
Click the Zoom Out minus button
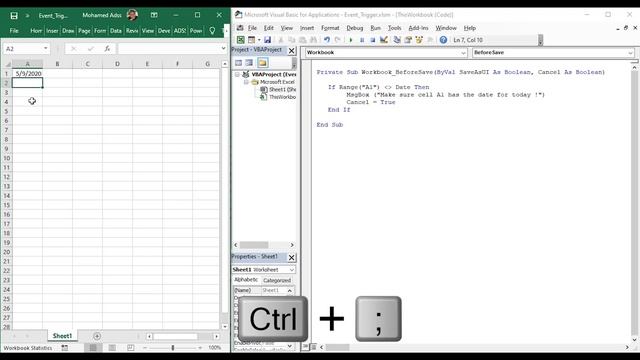click(145, 348)
